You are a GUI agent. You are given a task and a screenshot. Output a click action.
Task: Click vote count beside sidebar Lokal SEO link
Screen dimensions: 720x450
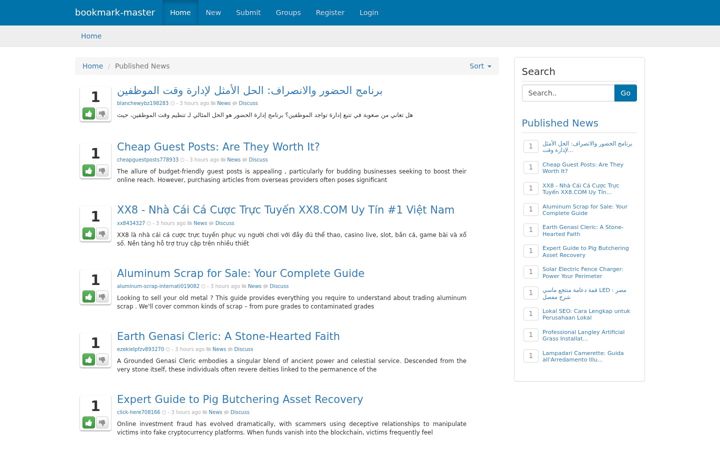tap(531, 314)
